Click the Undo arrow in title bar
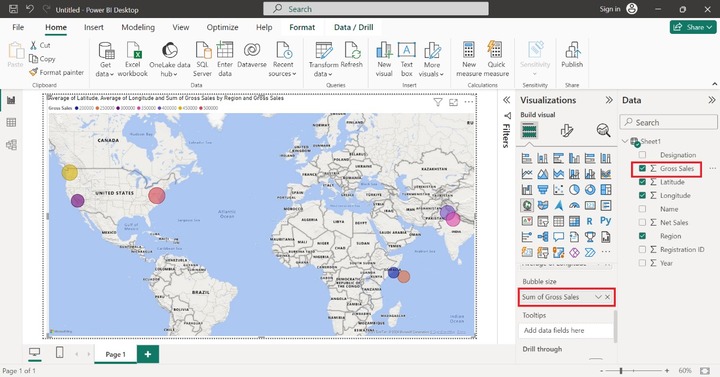 pos(30,9)
